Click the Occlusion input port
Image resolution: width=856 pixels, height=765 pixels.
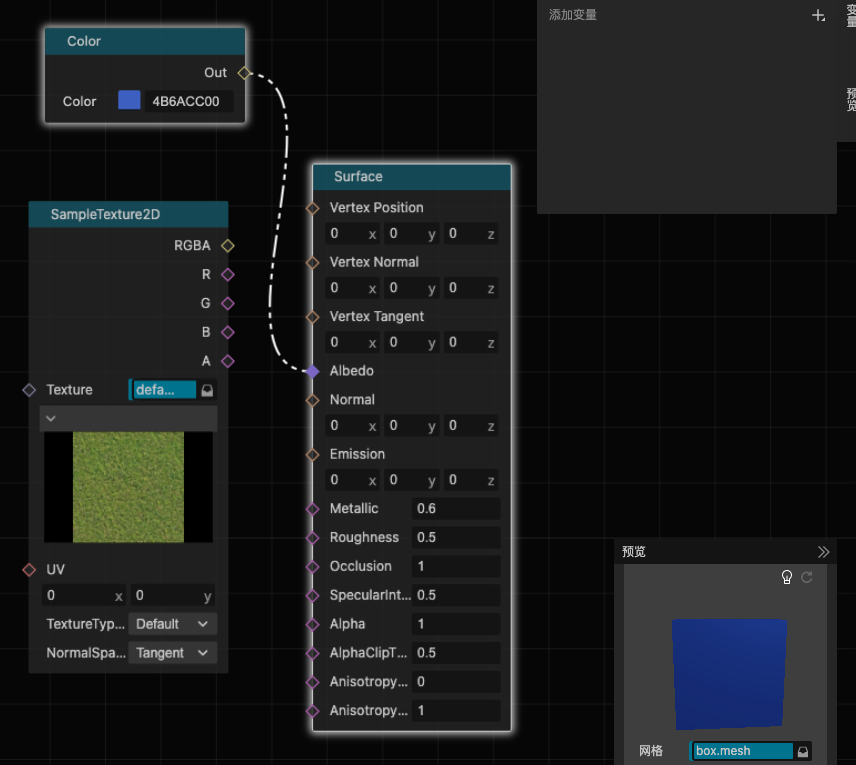312,567
